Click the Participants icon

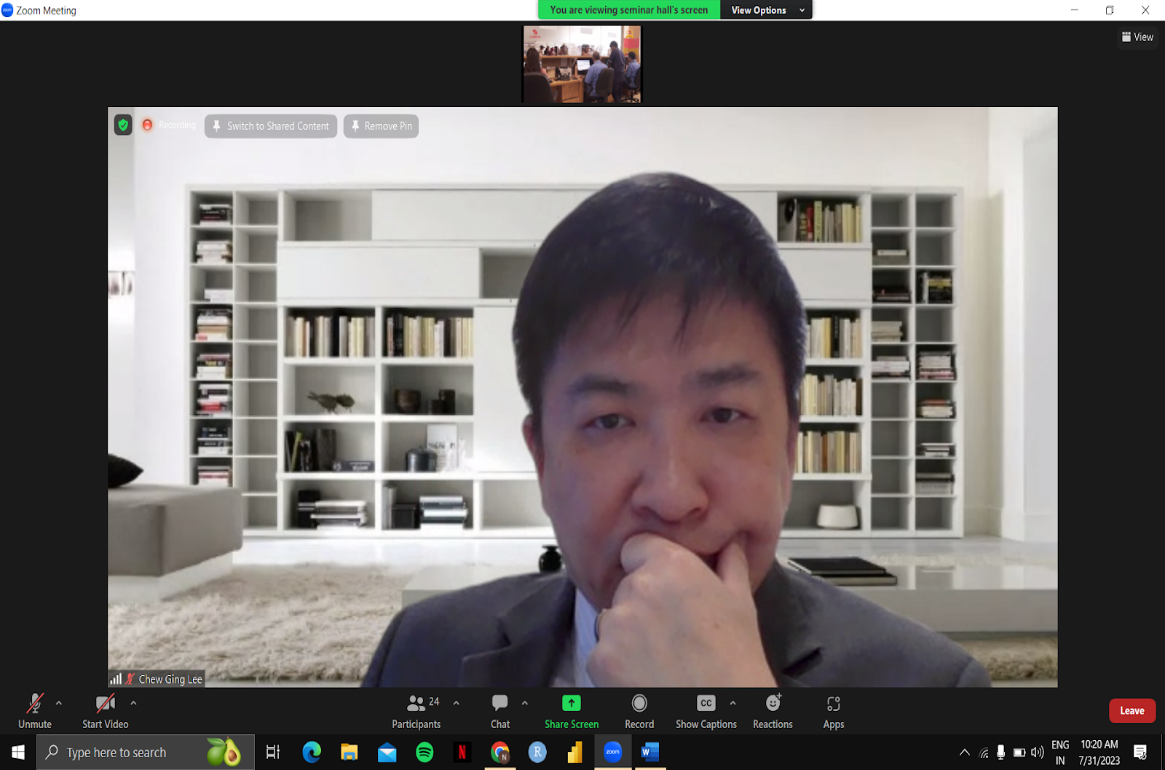point(416,703)
